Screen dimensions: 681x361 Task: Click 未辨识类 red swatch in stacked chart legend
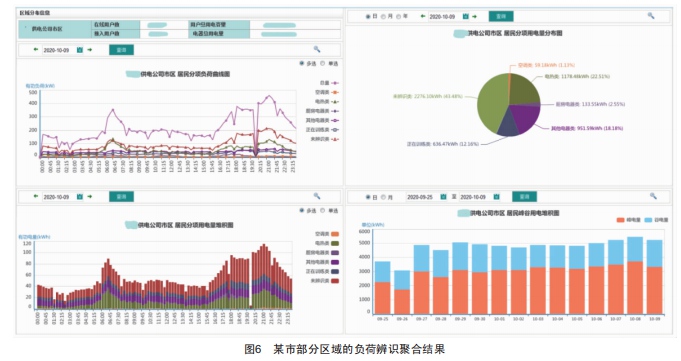(x=335, y=281)
